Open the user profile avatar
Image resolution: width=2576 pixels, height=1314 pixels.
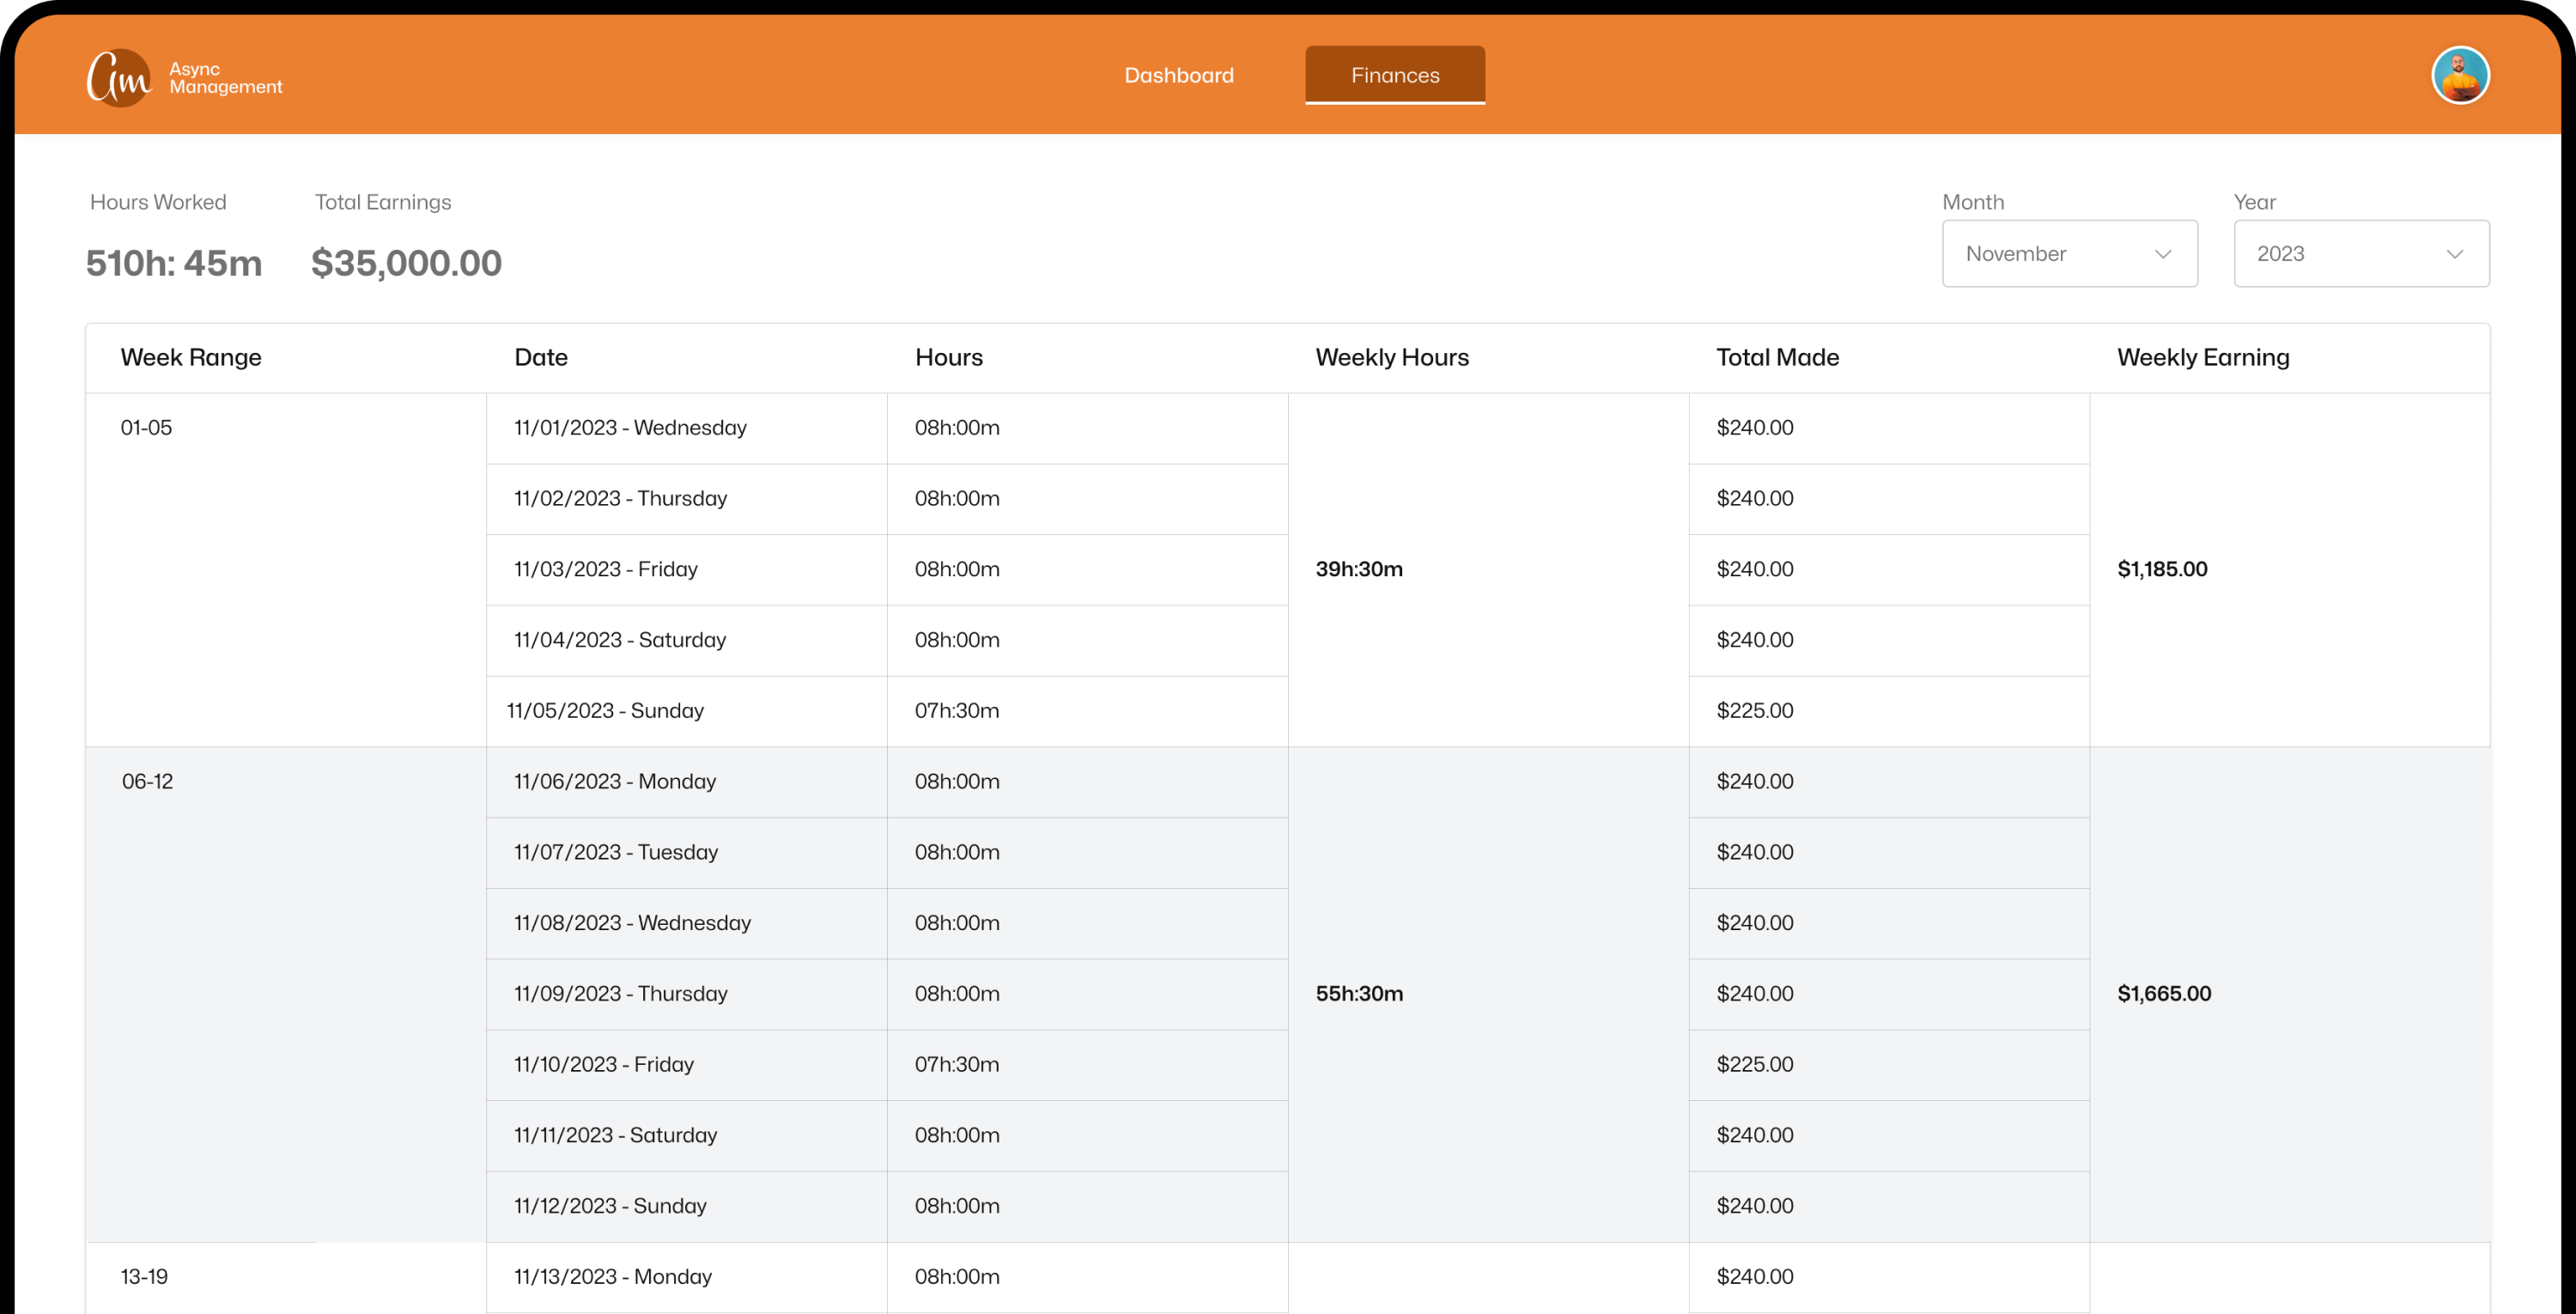tap(2460, 75)
